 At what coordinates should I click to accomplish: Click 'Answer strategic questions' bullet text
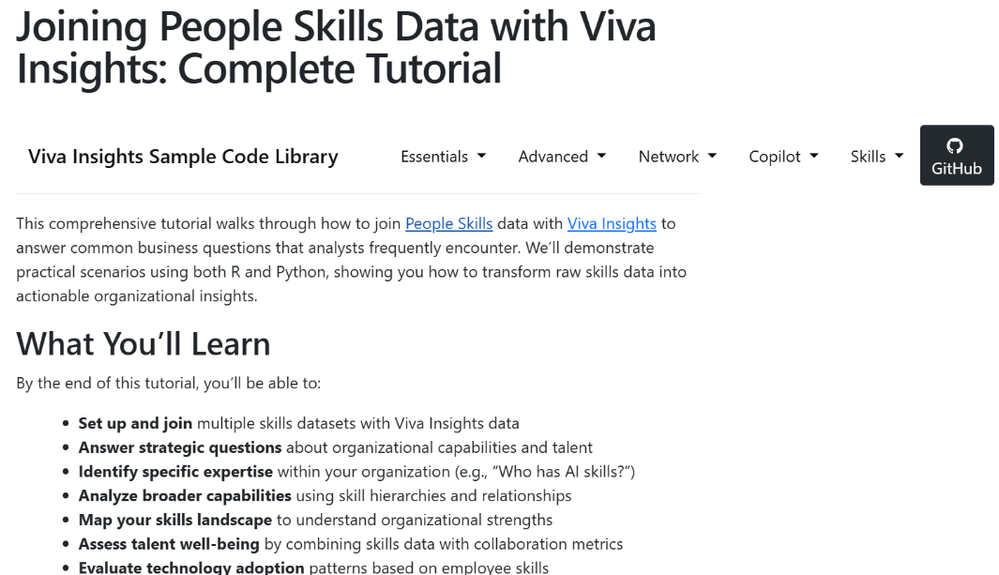180,447
